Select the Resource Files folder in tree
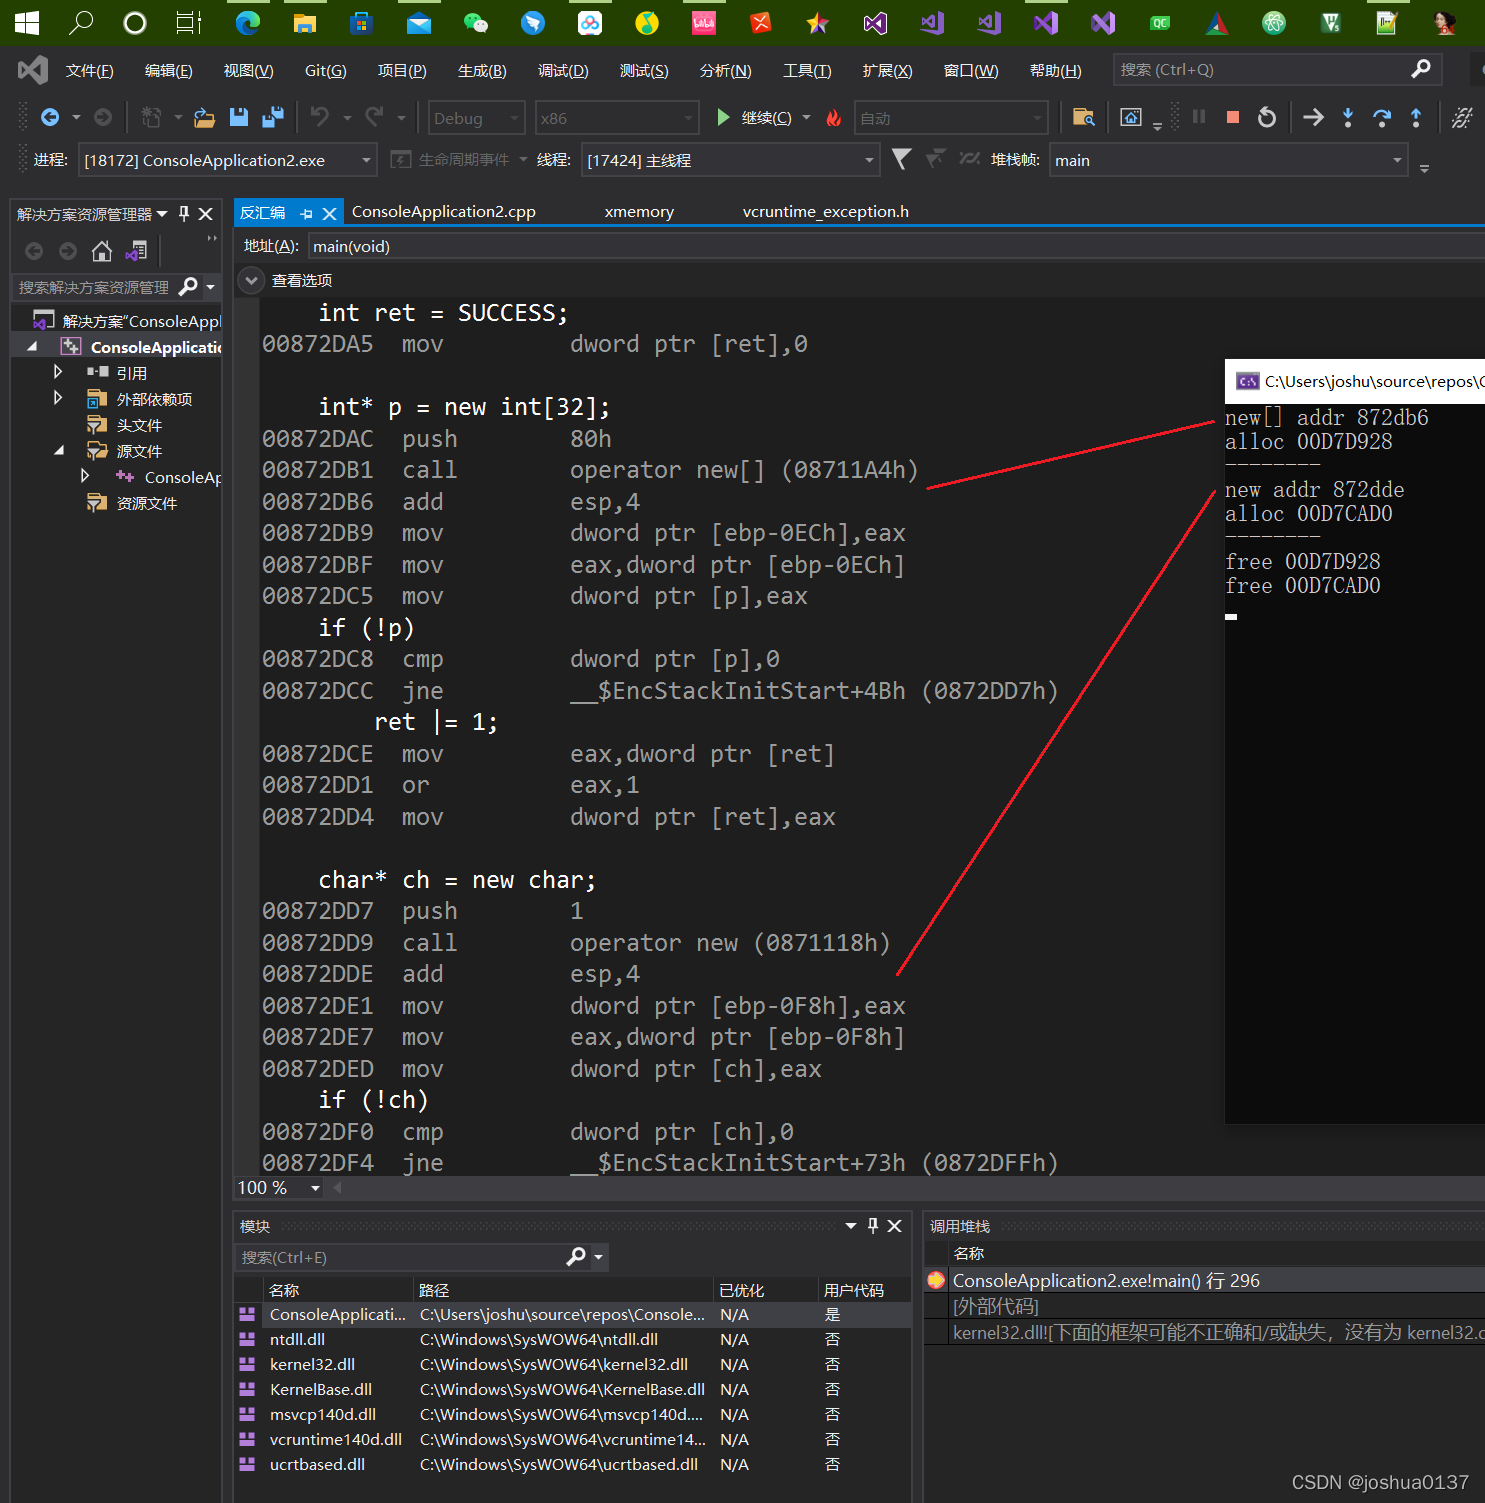1485x1503 pixels. pyautogui.click(x=146, y=503)
